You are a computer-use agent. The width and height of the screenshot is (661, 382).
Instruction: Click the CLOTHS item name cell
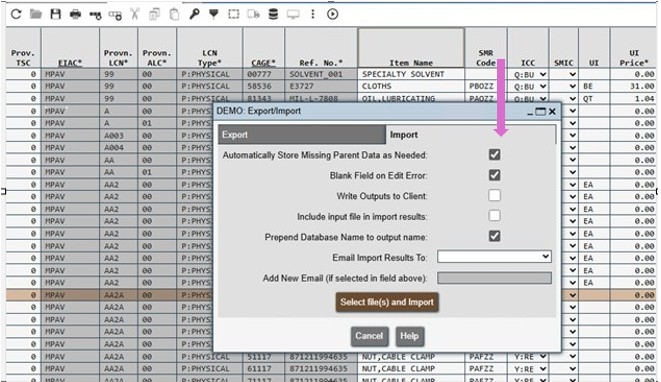click(411, 86)
